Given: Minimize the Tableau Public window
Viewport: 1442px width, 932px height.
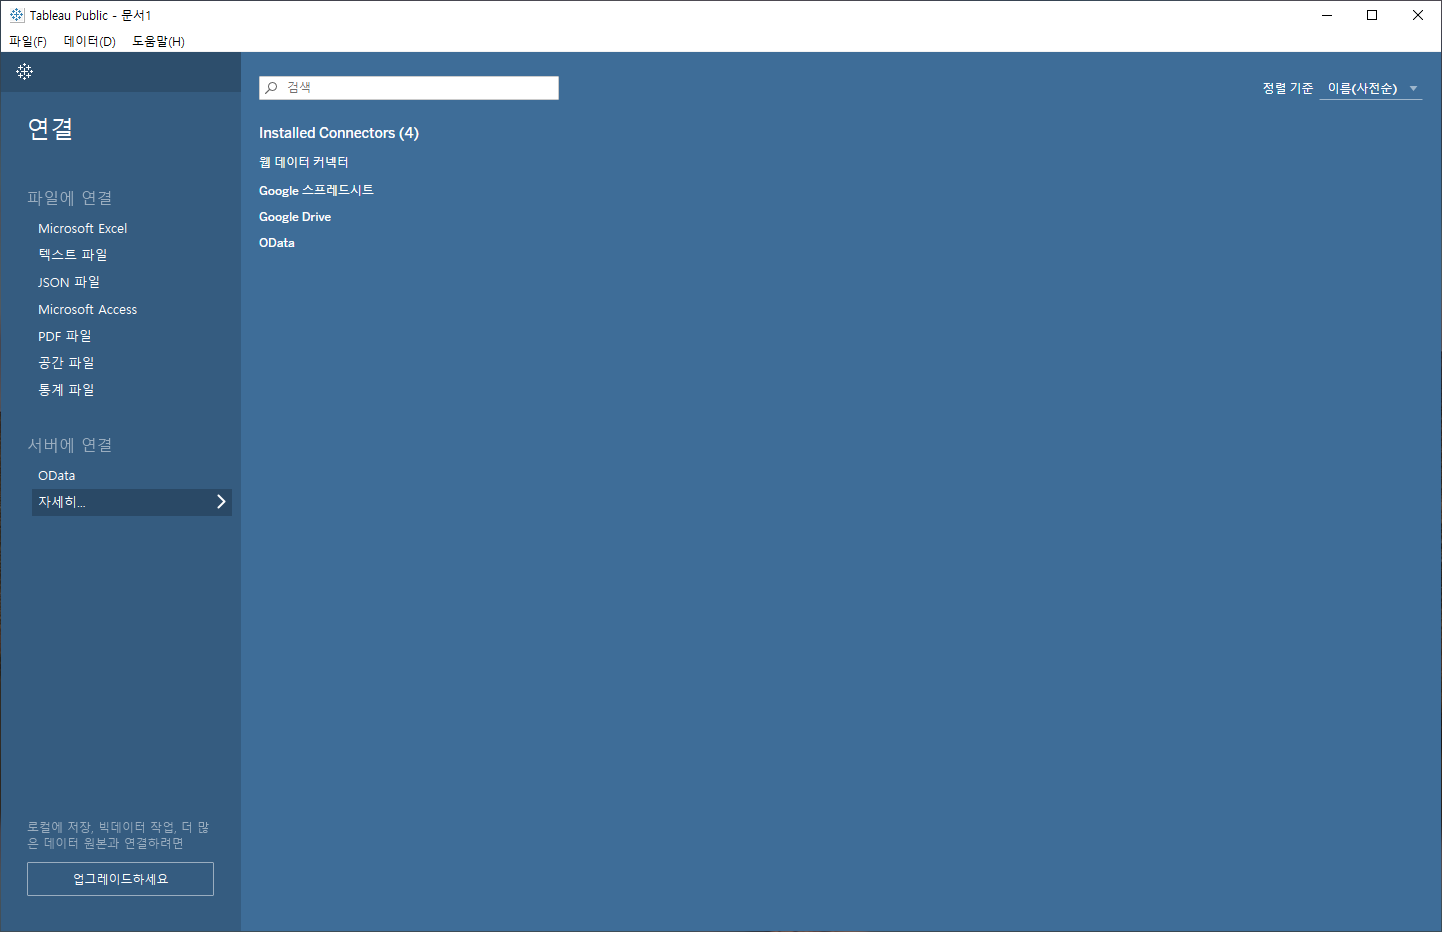Looking at the screenshot, I should point(1327,15).
